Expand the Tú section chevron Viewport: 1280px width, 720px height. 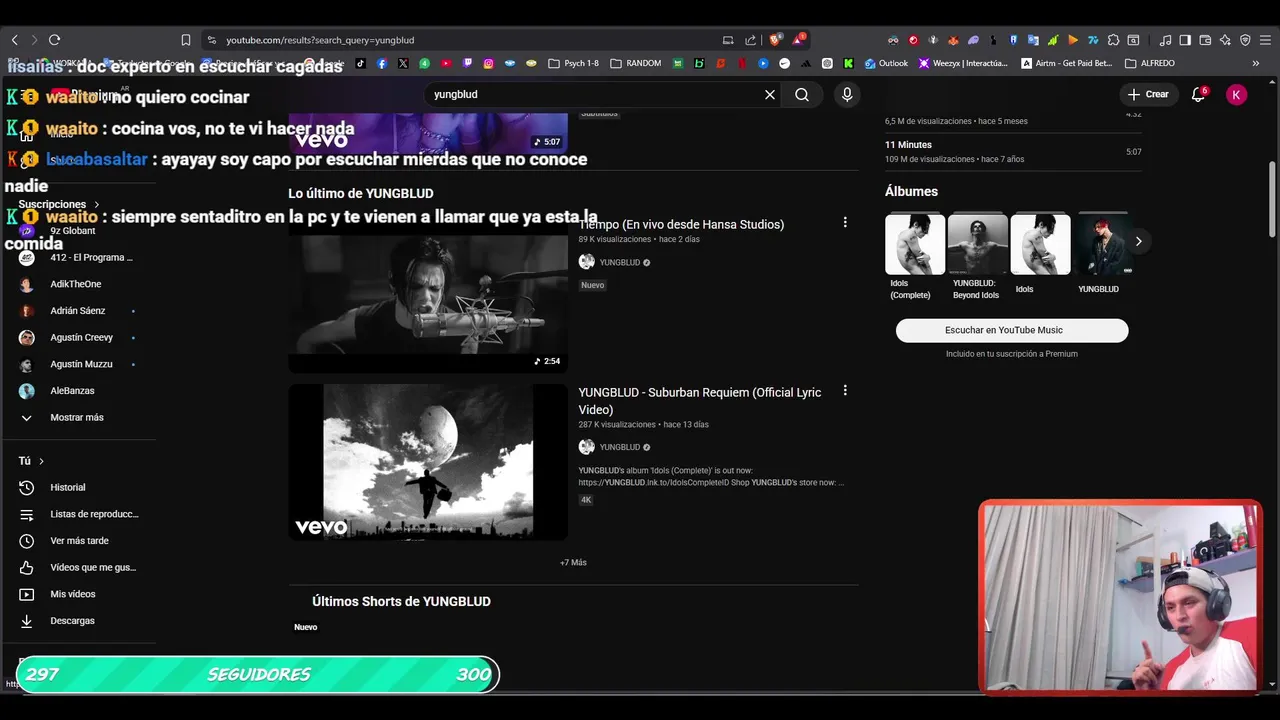[41, 461]
